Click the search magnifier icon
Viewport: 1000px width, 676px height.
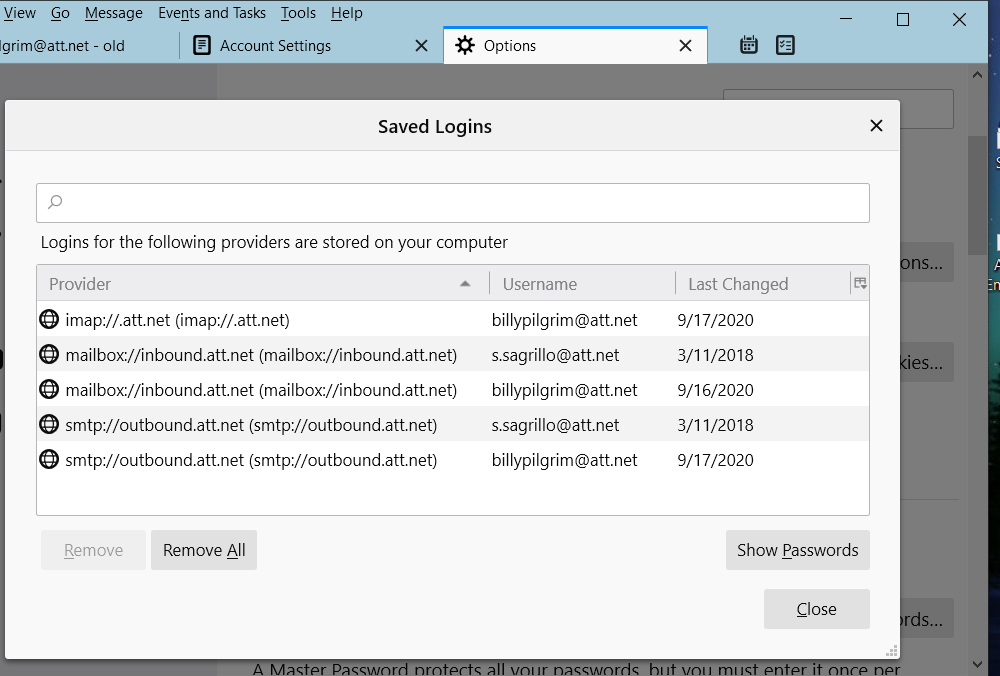tap(56, 203)
